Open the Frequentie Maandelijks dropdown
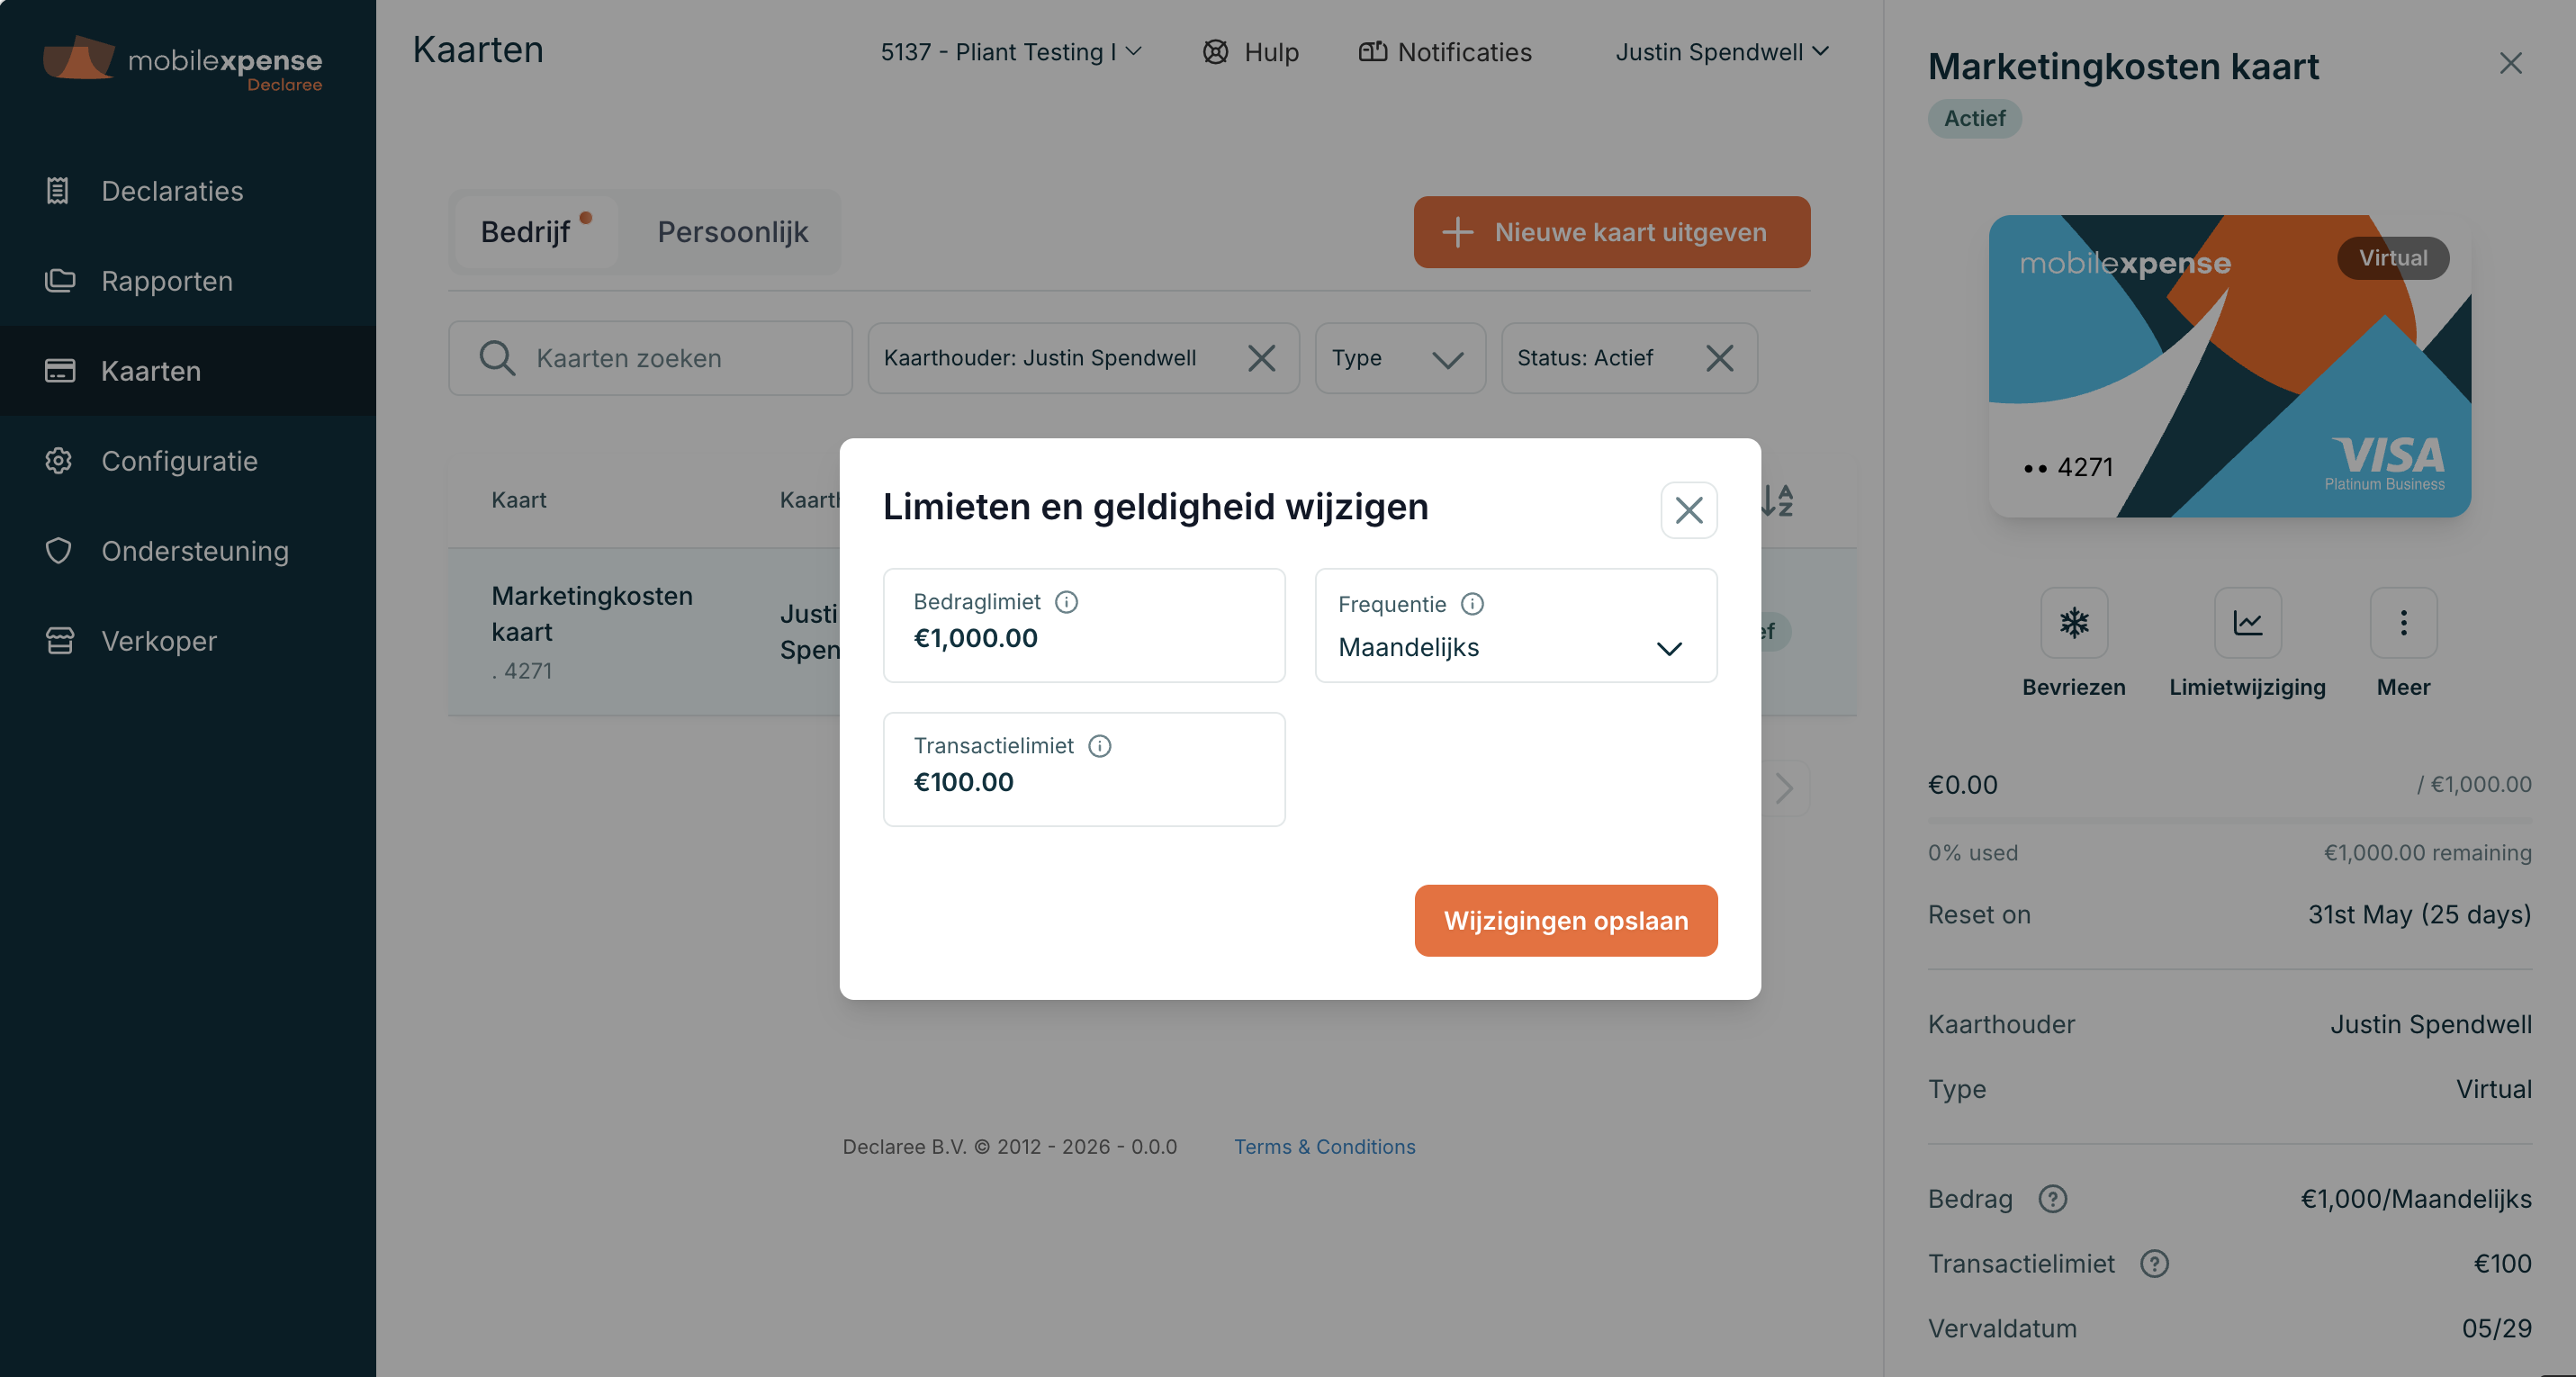2576x1377 pixels. (1516, 626)
